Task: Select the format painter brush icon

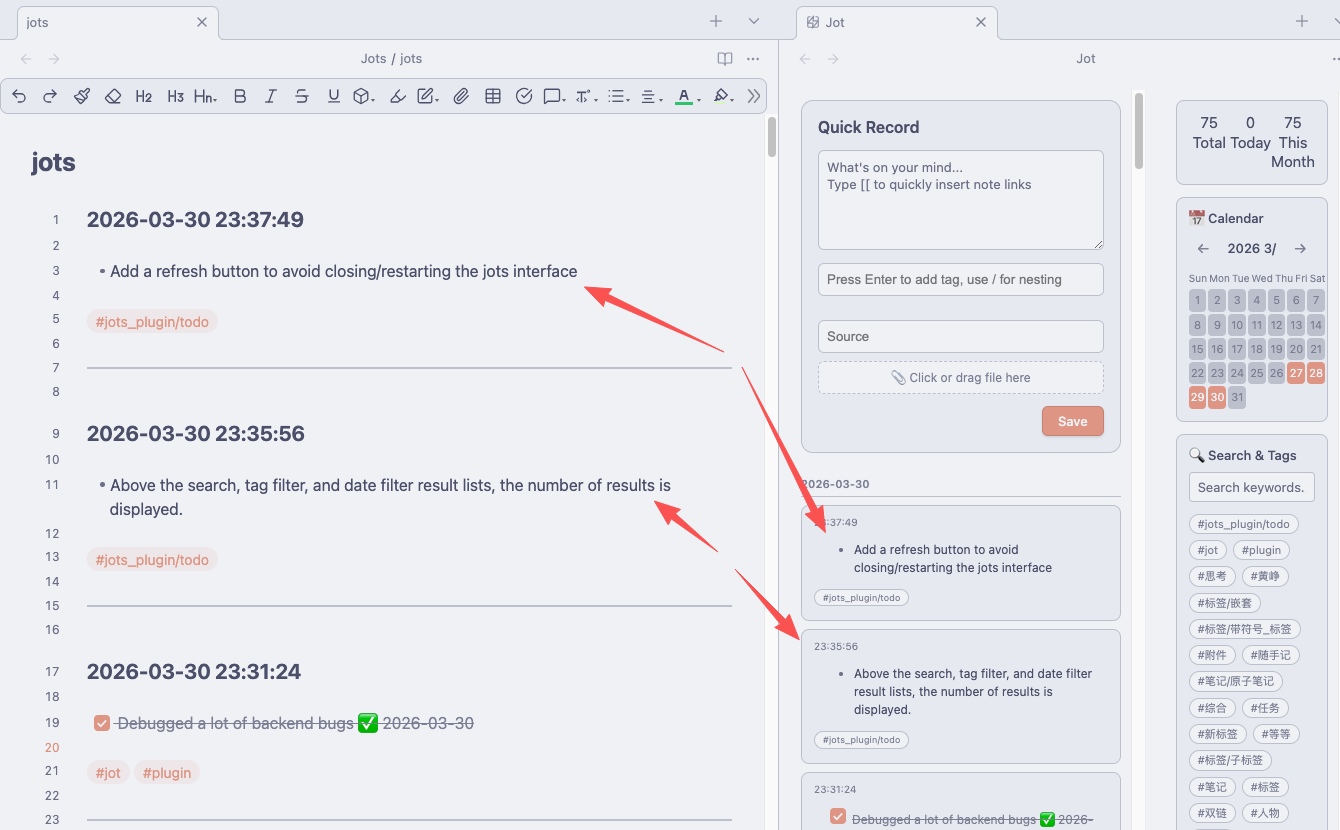Action: (82, 96)
